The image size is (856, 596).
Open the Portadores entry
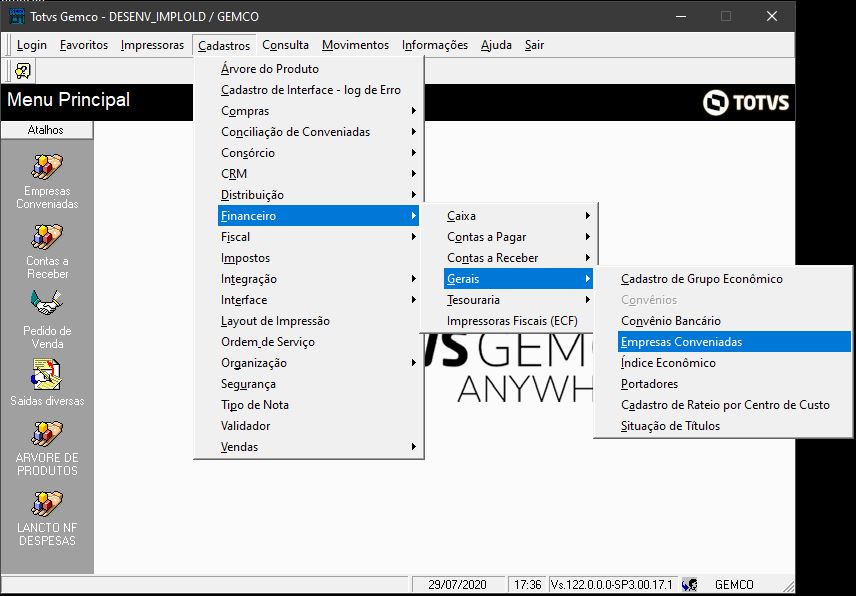(734, 384)
